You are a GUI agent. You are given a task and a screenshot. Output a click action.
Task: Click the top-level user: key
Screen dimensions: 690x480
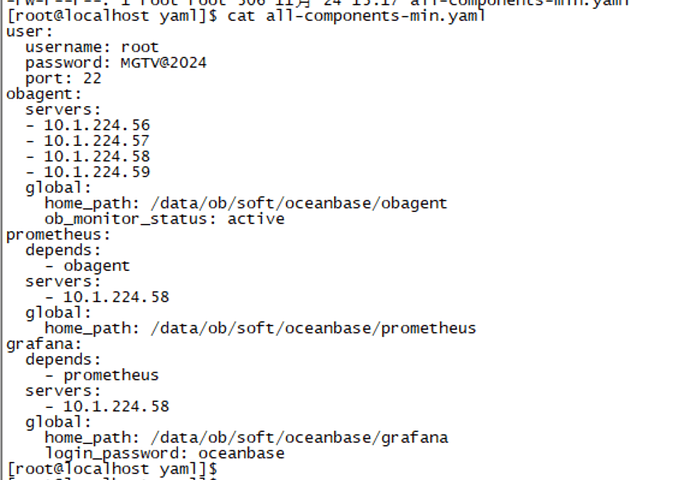pyautogui.click(x=29, y=32)
